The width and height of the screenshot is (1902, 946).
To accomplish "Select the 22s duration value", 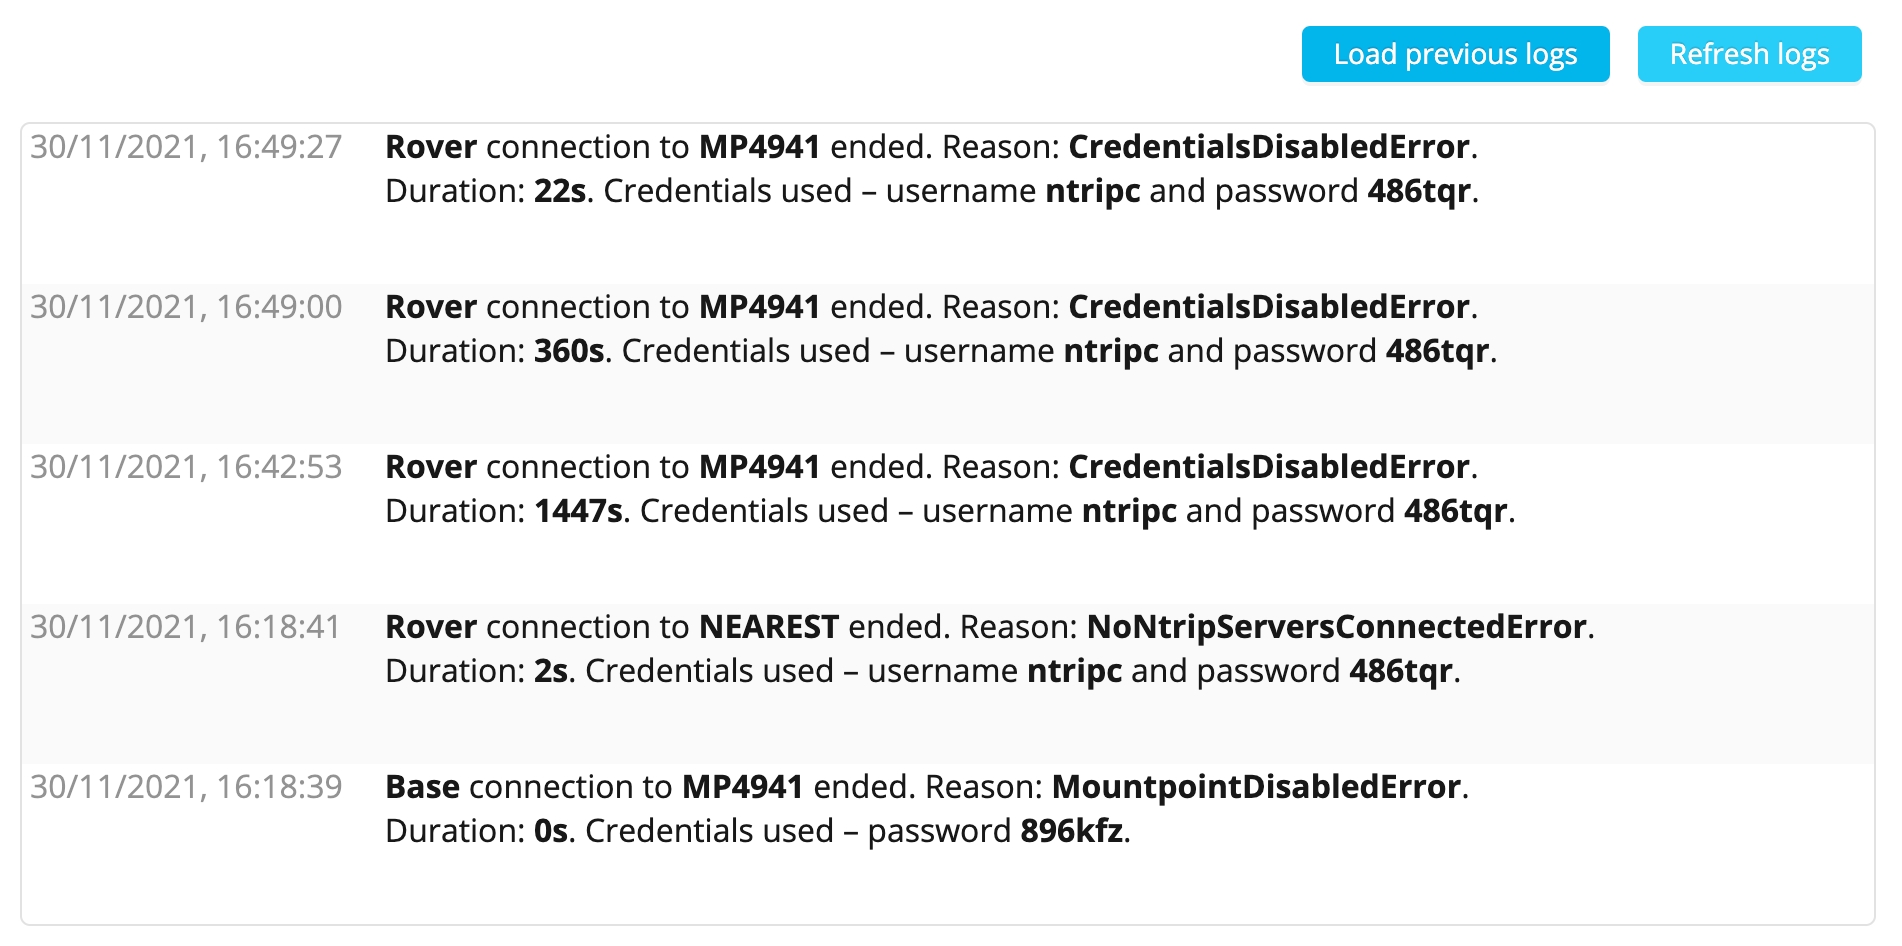I will 559,191.
